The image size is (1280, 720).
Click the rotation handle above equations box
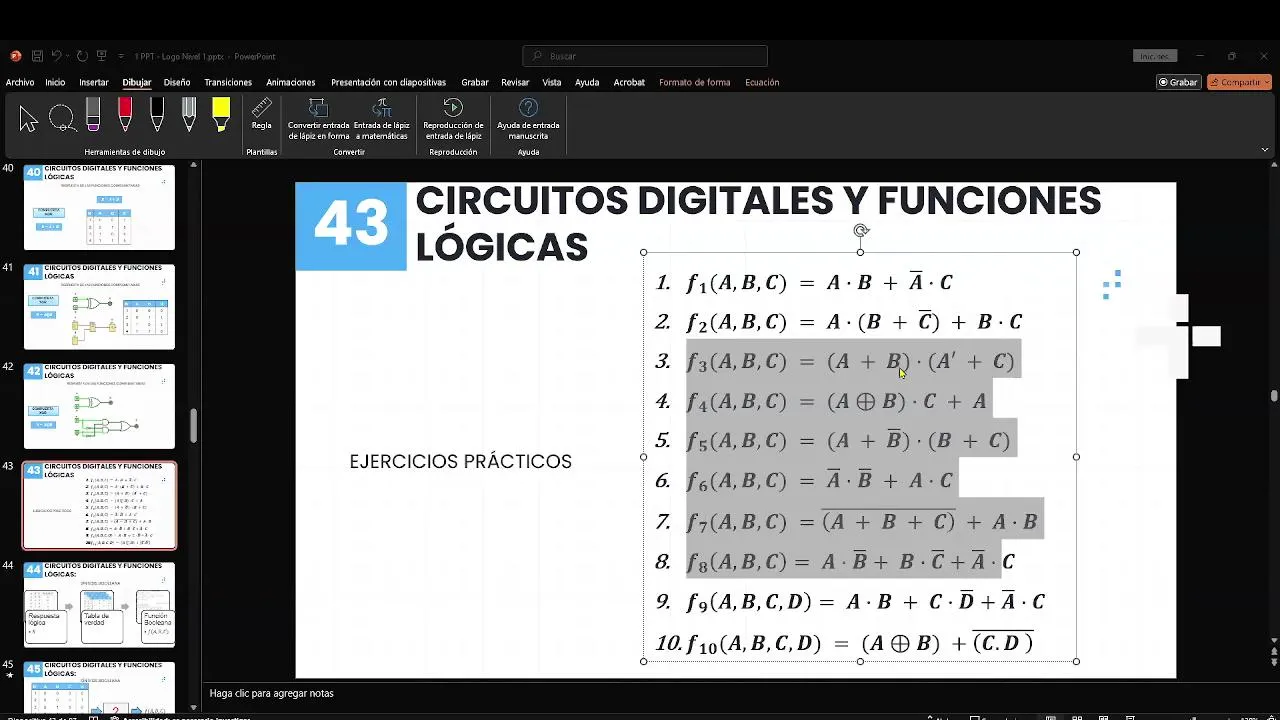coord(861,231)
